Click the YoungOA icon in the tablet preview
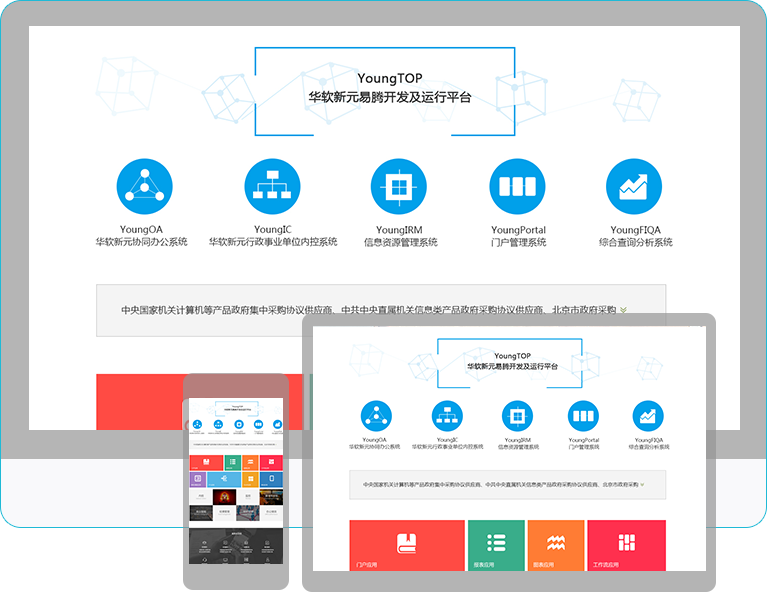The image size is (767, 592). (377, 416)
